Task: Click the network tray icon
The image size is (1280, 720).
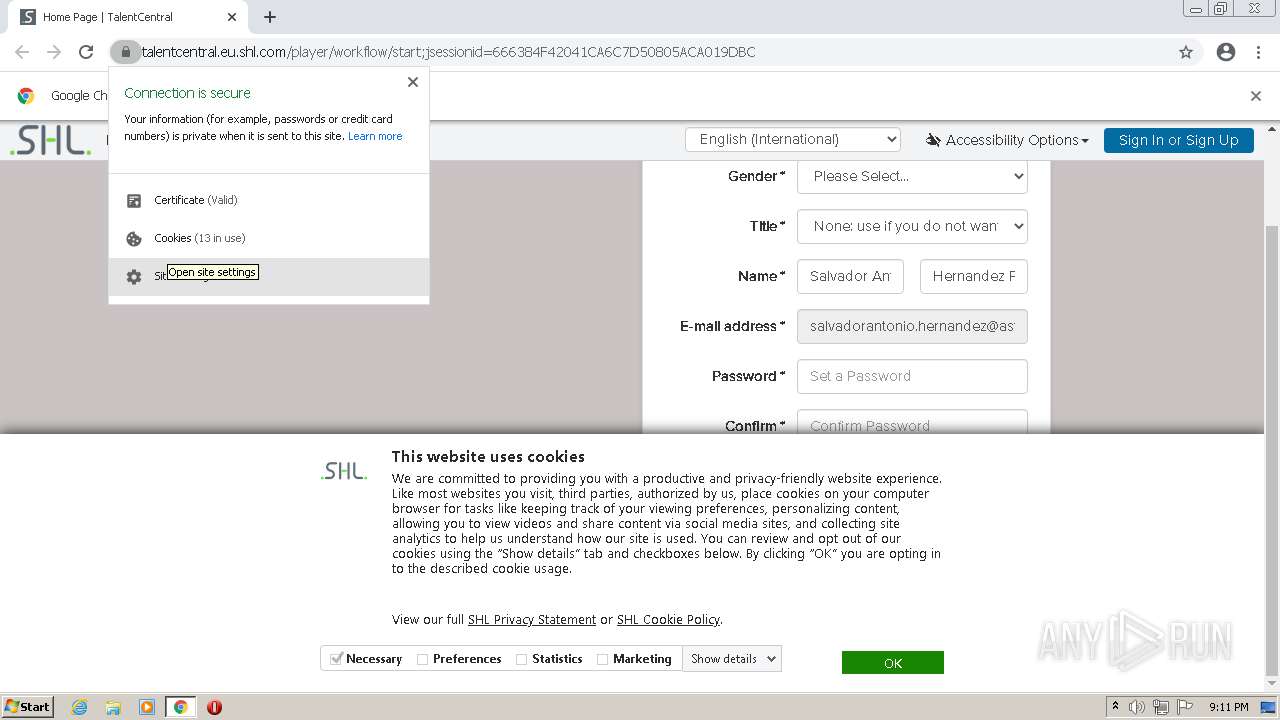Action: coord(1161,707)
